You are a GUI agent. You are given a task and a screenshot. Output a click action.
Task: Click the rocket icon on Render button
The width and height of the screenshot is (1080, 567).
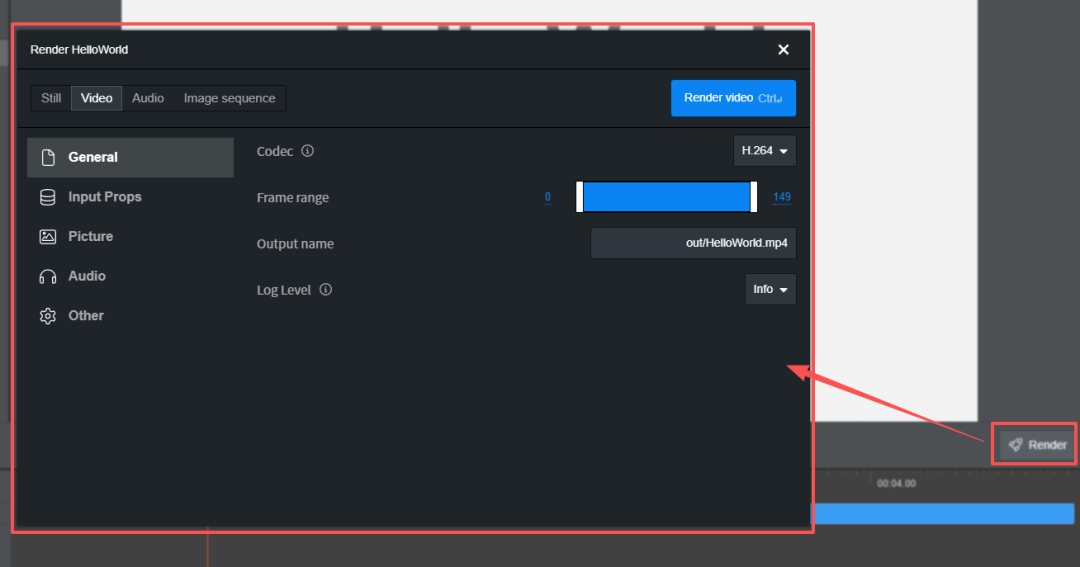[x=1015, y=445]
